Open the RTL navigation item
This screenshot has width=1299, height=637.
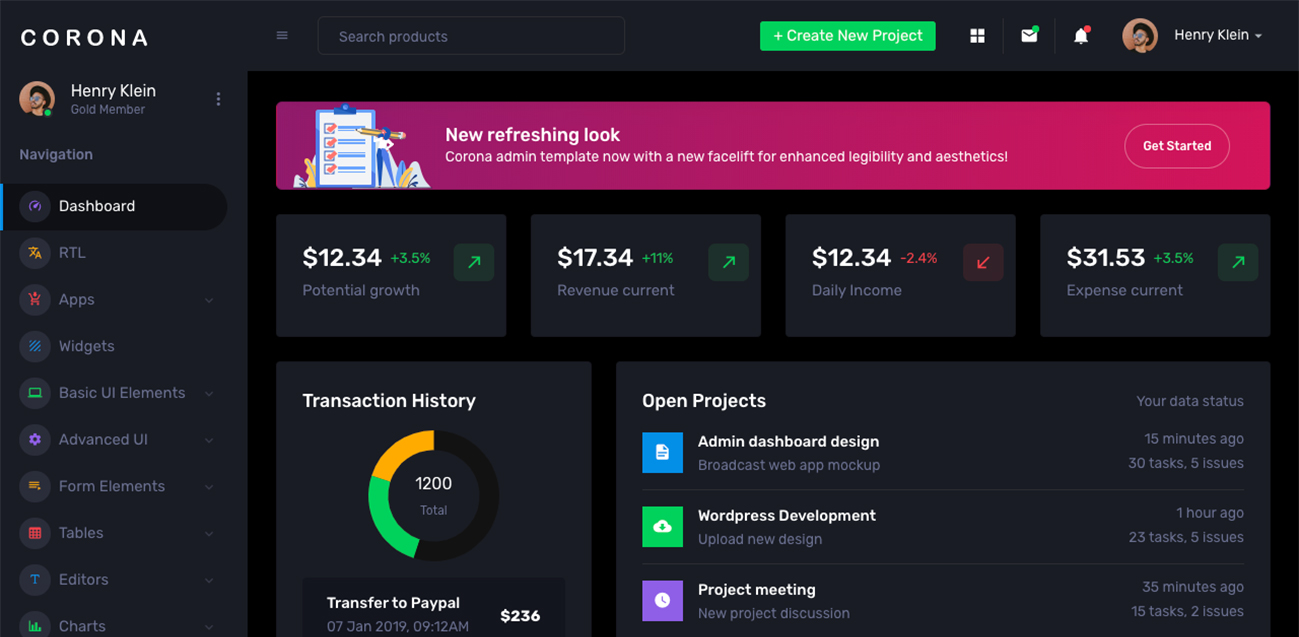click(72, 253)
